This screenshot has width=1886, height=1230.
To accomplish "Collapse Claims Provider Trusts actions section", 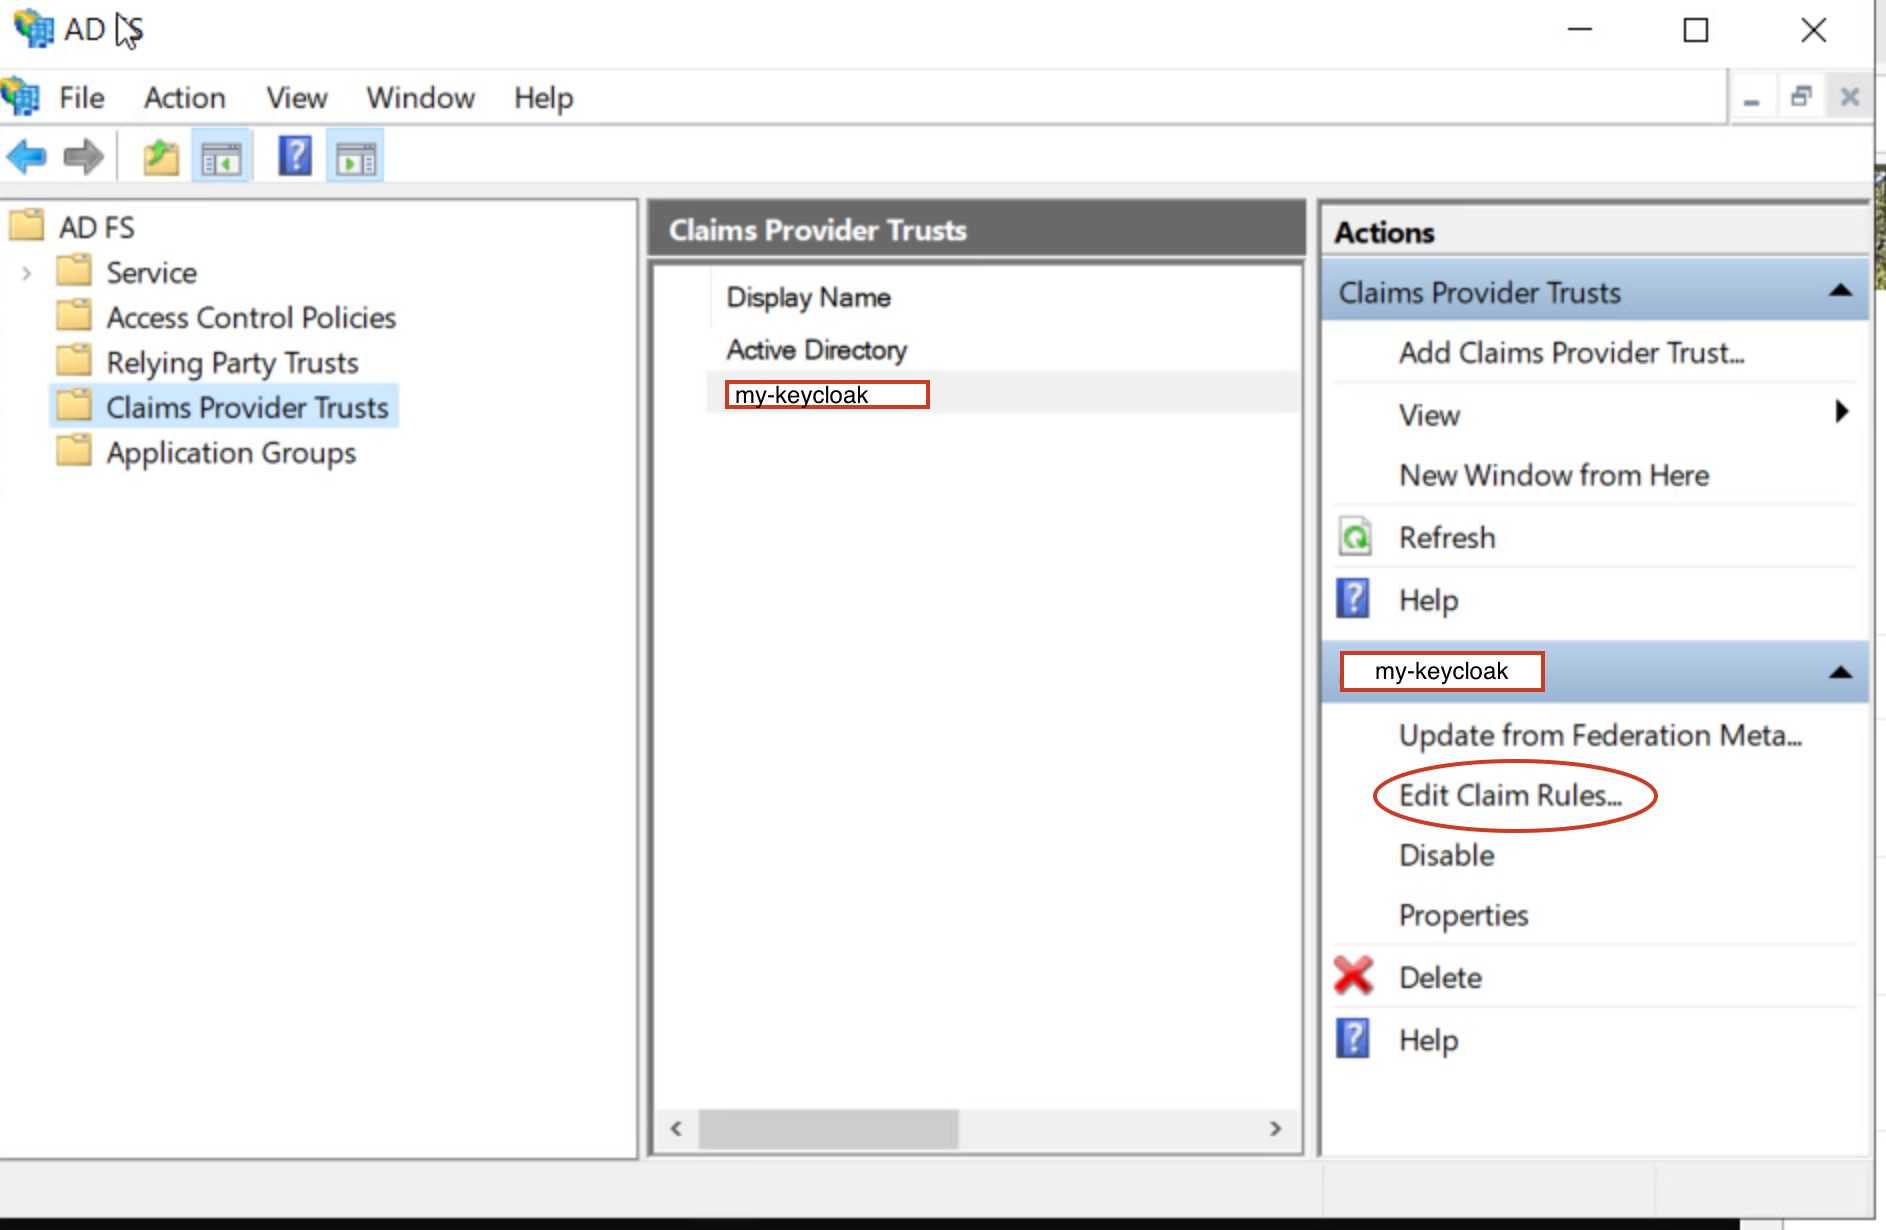I will tap(1840, 291).
